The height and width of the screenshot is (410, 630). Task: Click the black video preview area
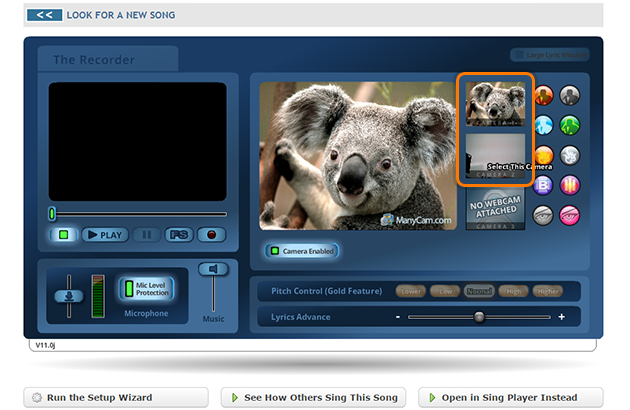137,141
